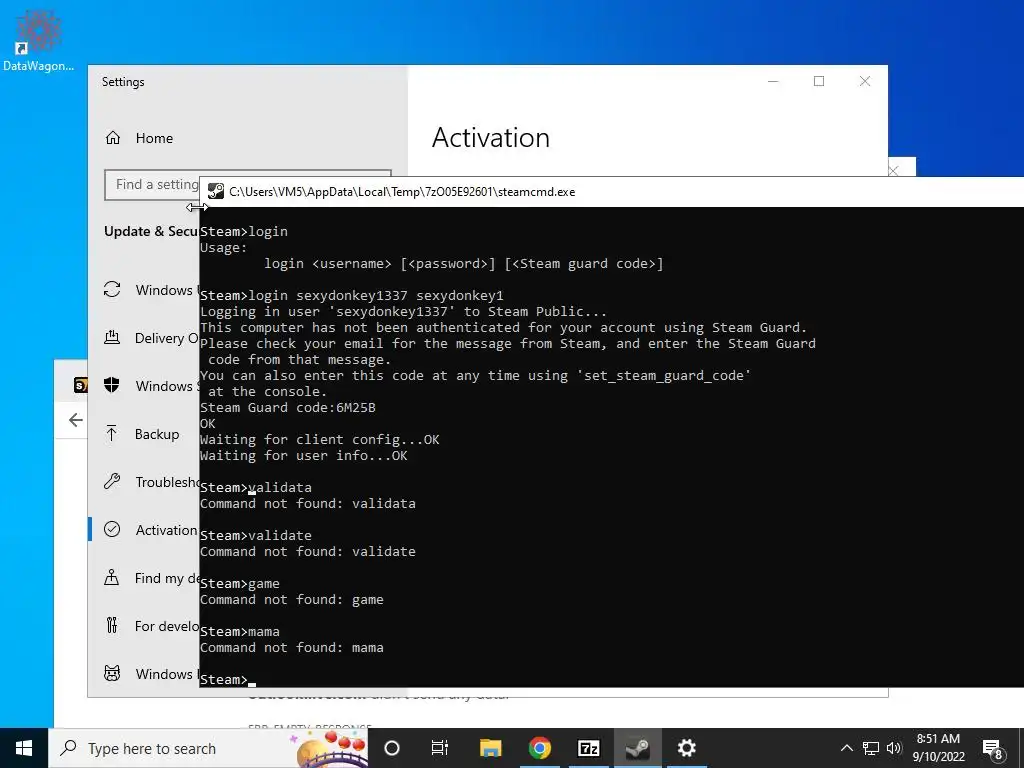Click the Activation checkmark circle icon
1024x768 pixels.
(x=112, y=529)
